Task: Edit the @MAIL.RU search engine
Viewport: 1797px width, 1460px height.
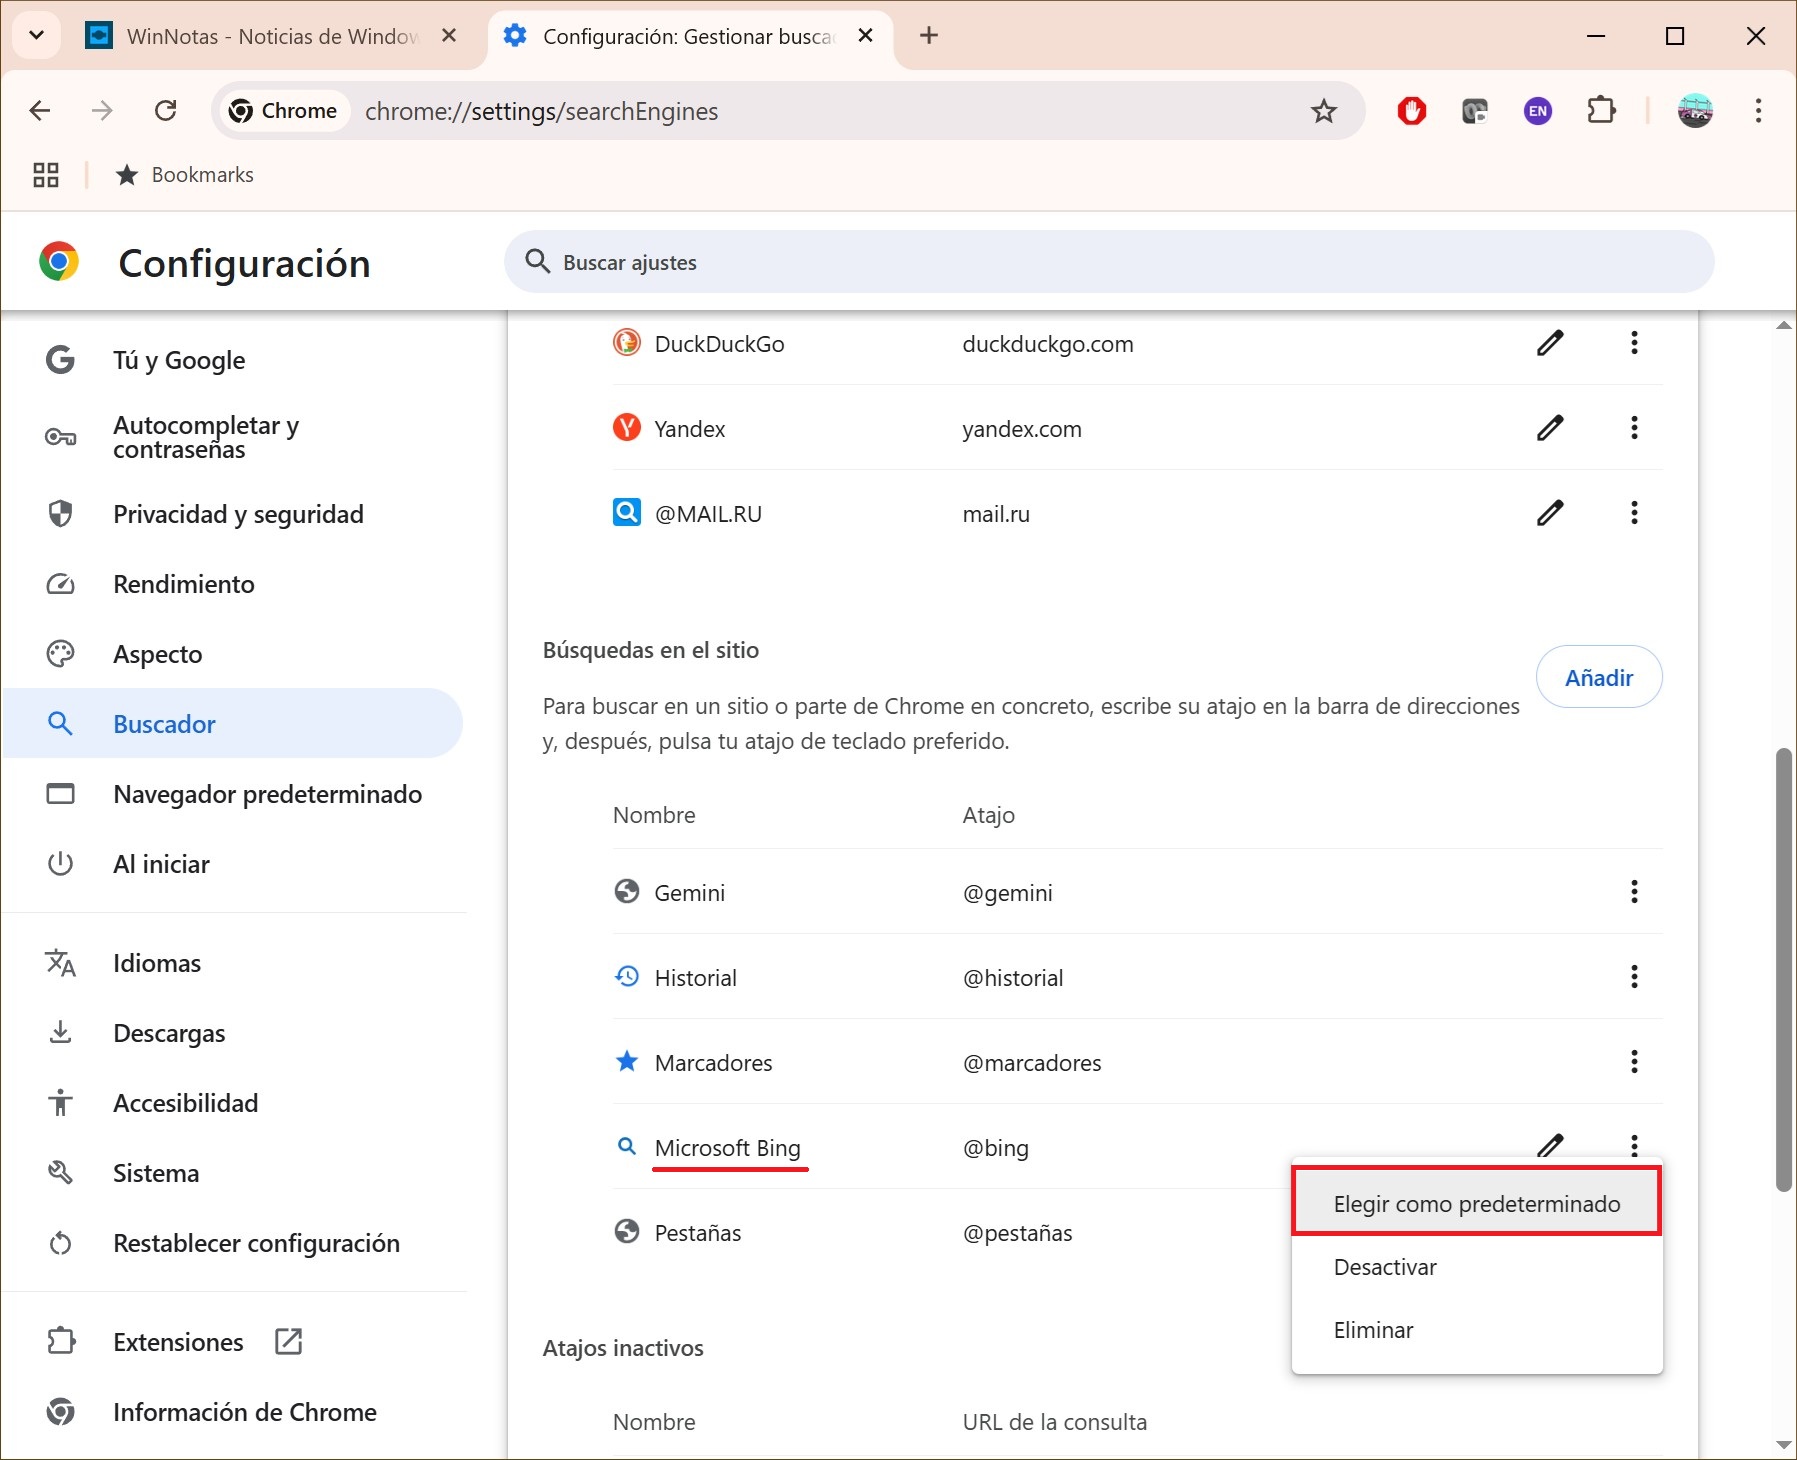Action: pos(1550,513)
